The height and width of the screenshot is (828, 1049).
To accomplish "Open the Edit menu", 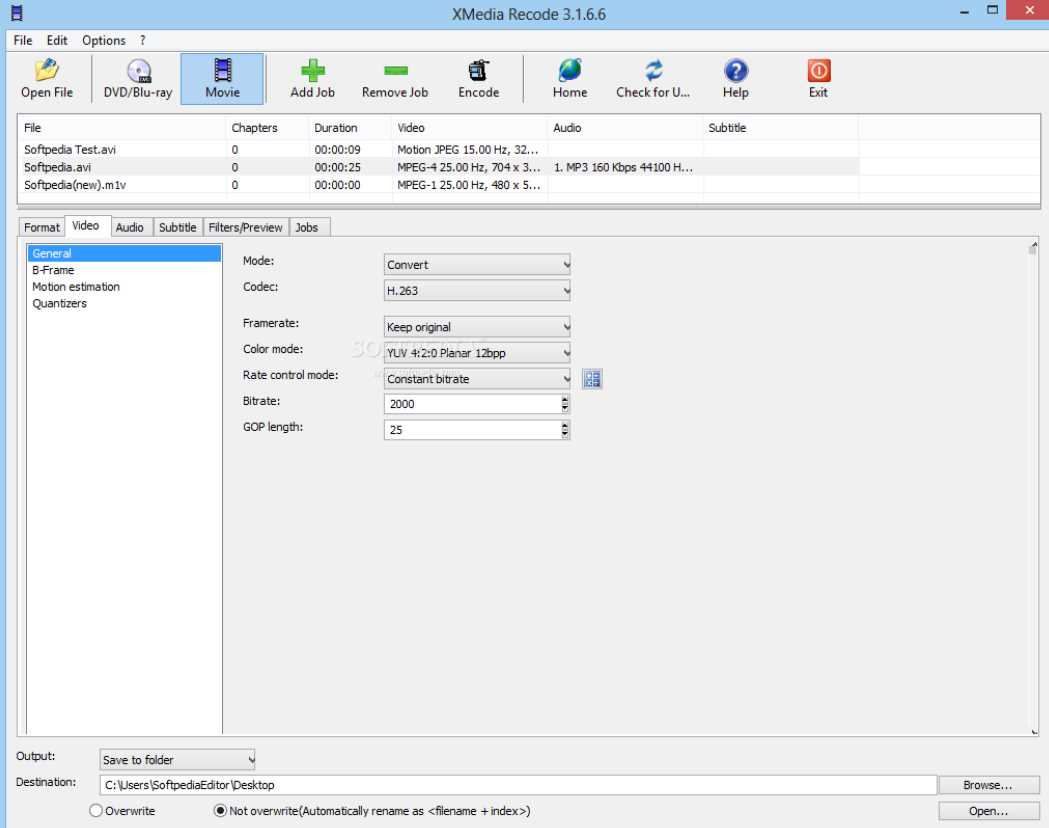I will click(57, 40).
